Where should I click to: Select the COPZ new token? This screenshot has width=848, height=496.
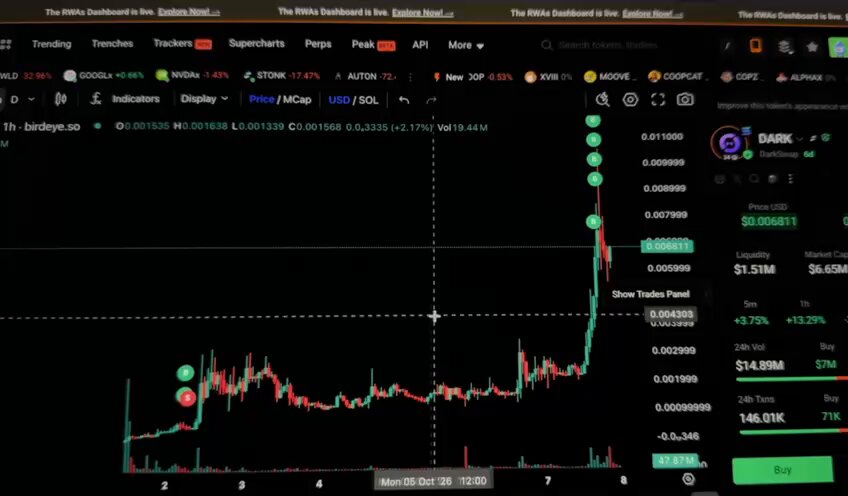pos(740,77)
